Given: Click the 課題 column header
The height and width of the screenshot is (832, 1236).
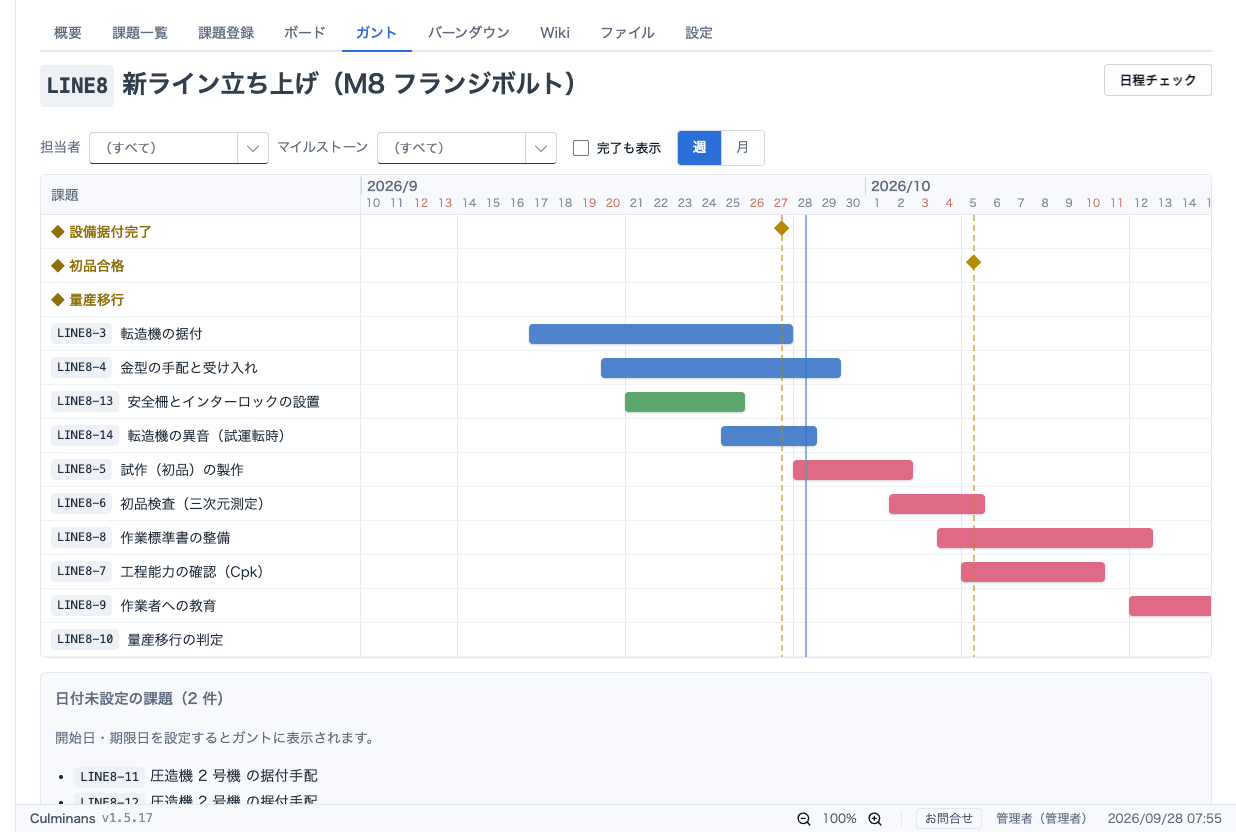Looking at the screenshot, I should 65,195.
